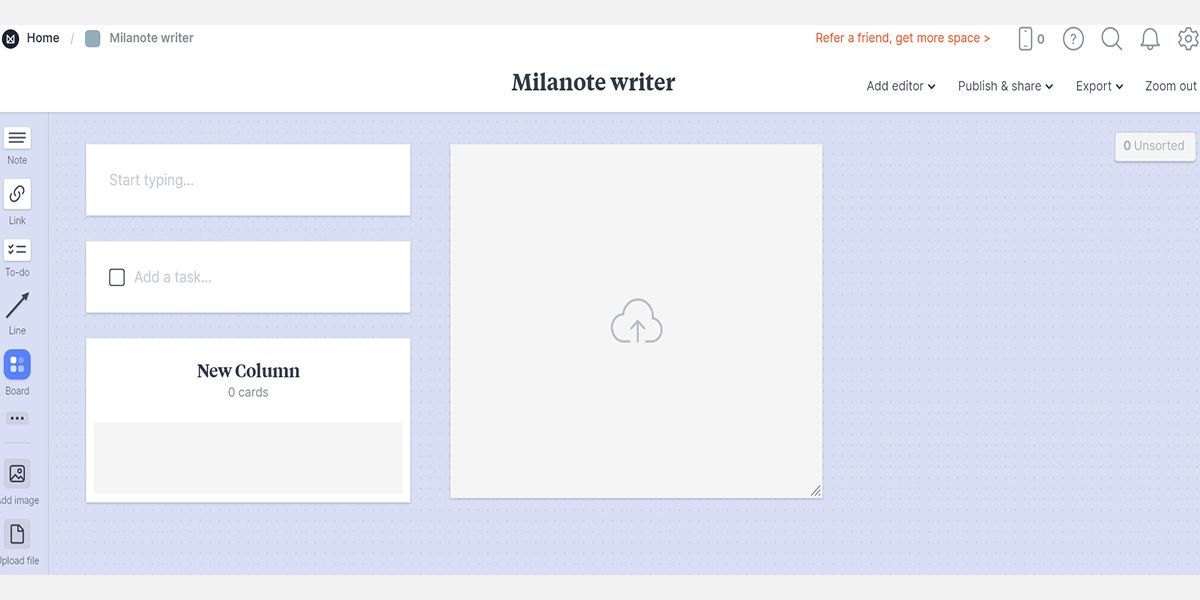The width and height of the screenshot is (1200, 600).
Task: Click Milanote writer breadcrumb item
Action: pyautogui.click(x=150, y=38)
